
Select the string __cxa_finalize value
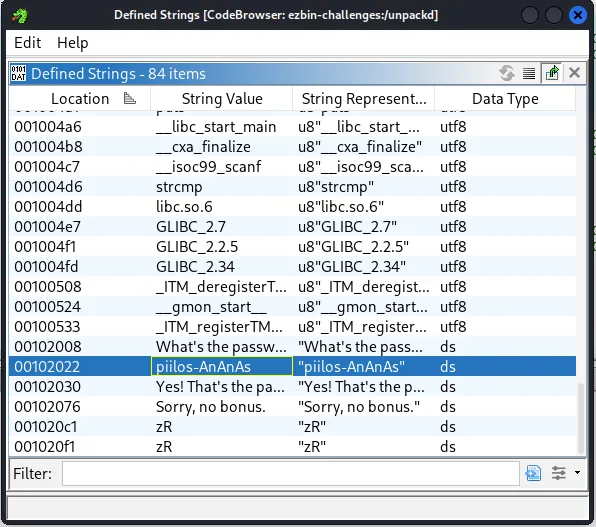click(203, 147)
